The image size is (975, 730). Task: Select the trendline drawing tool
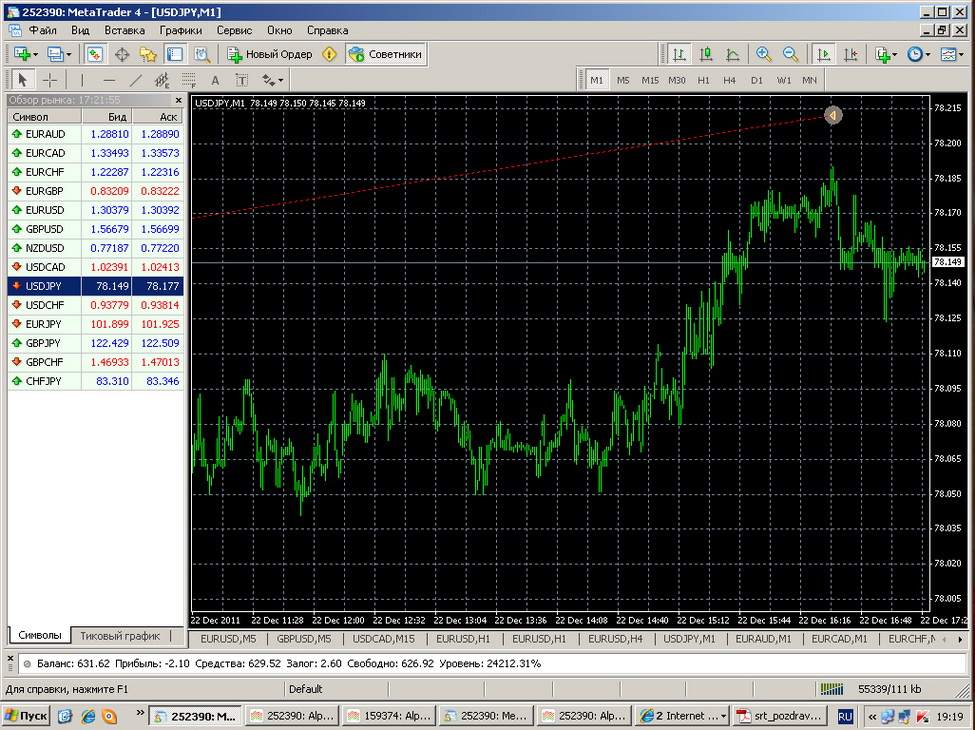point(135,80)
